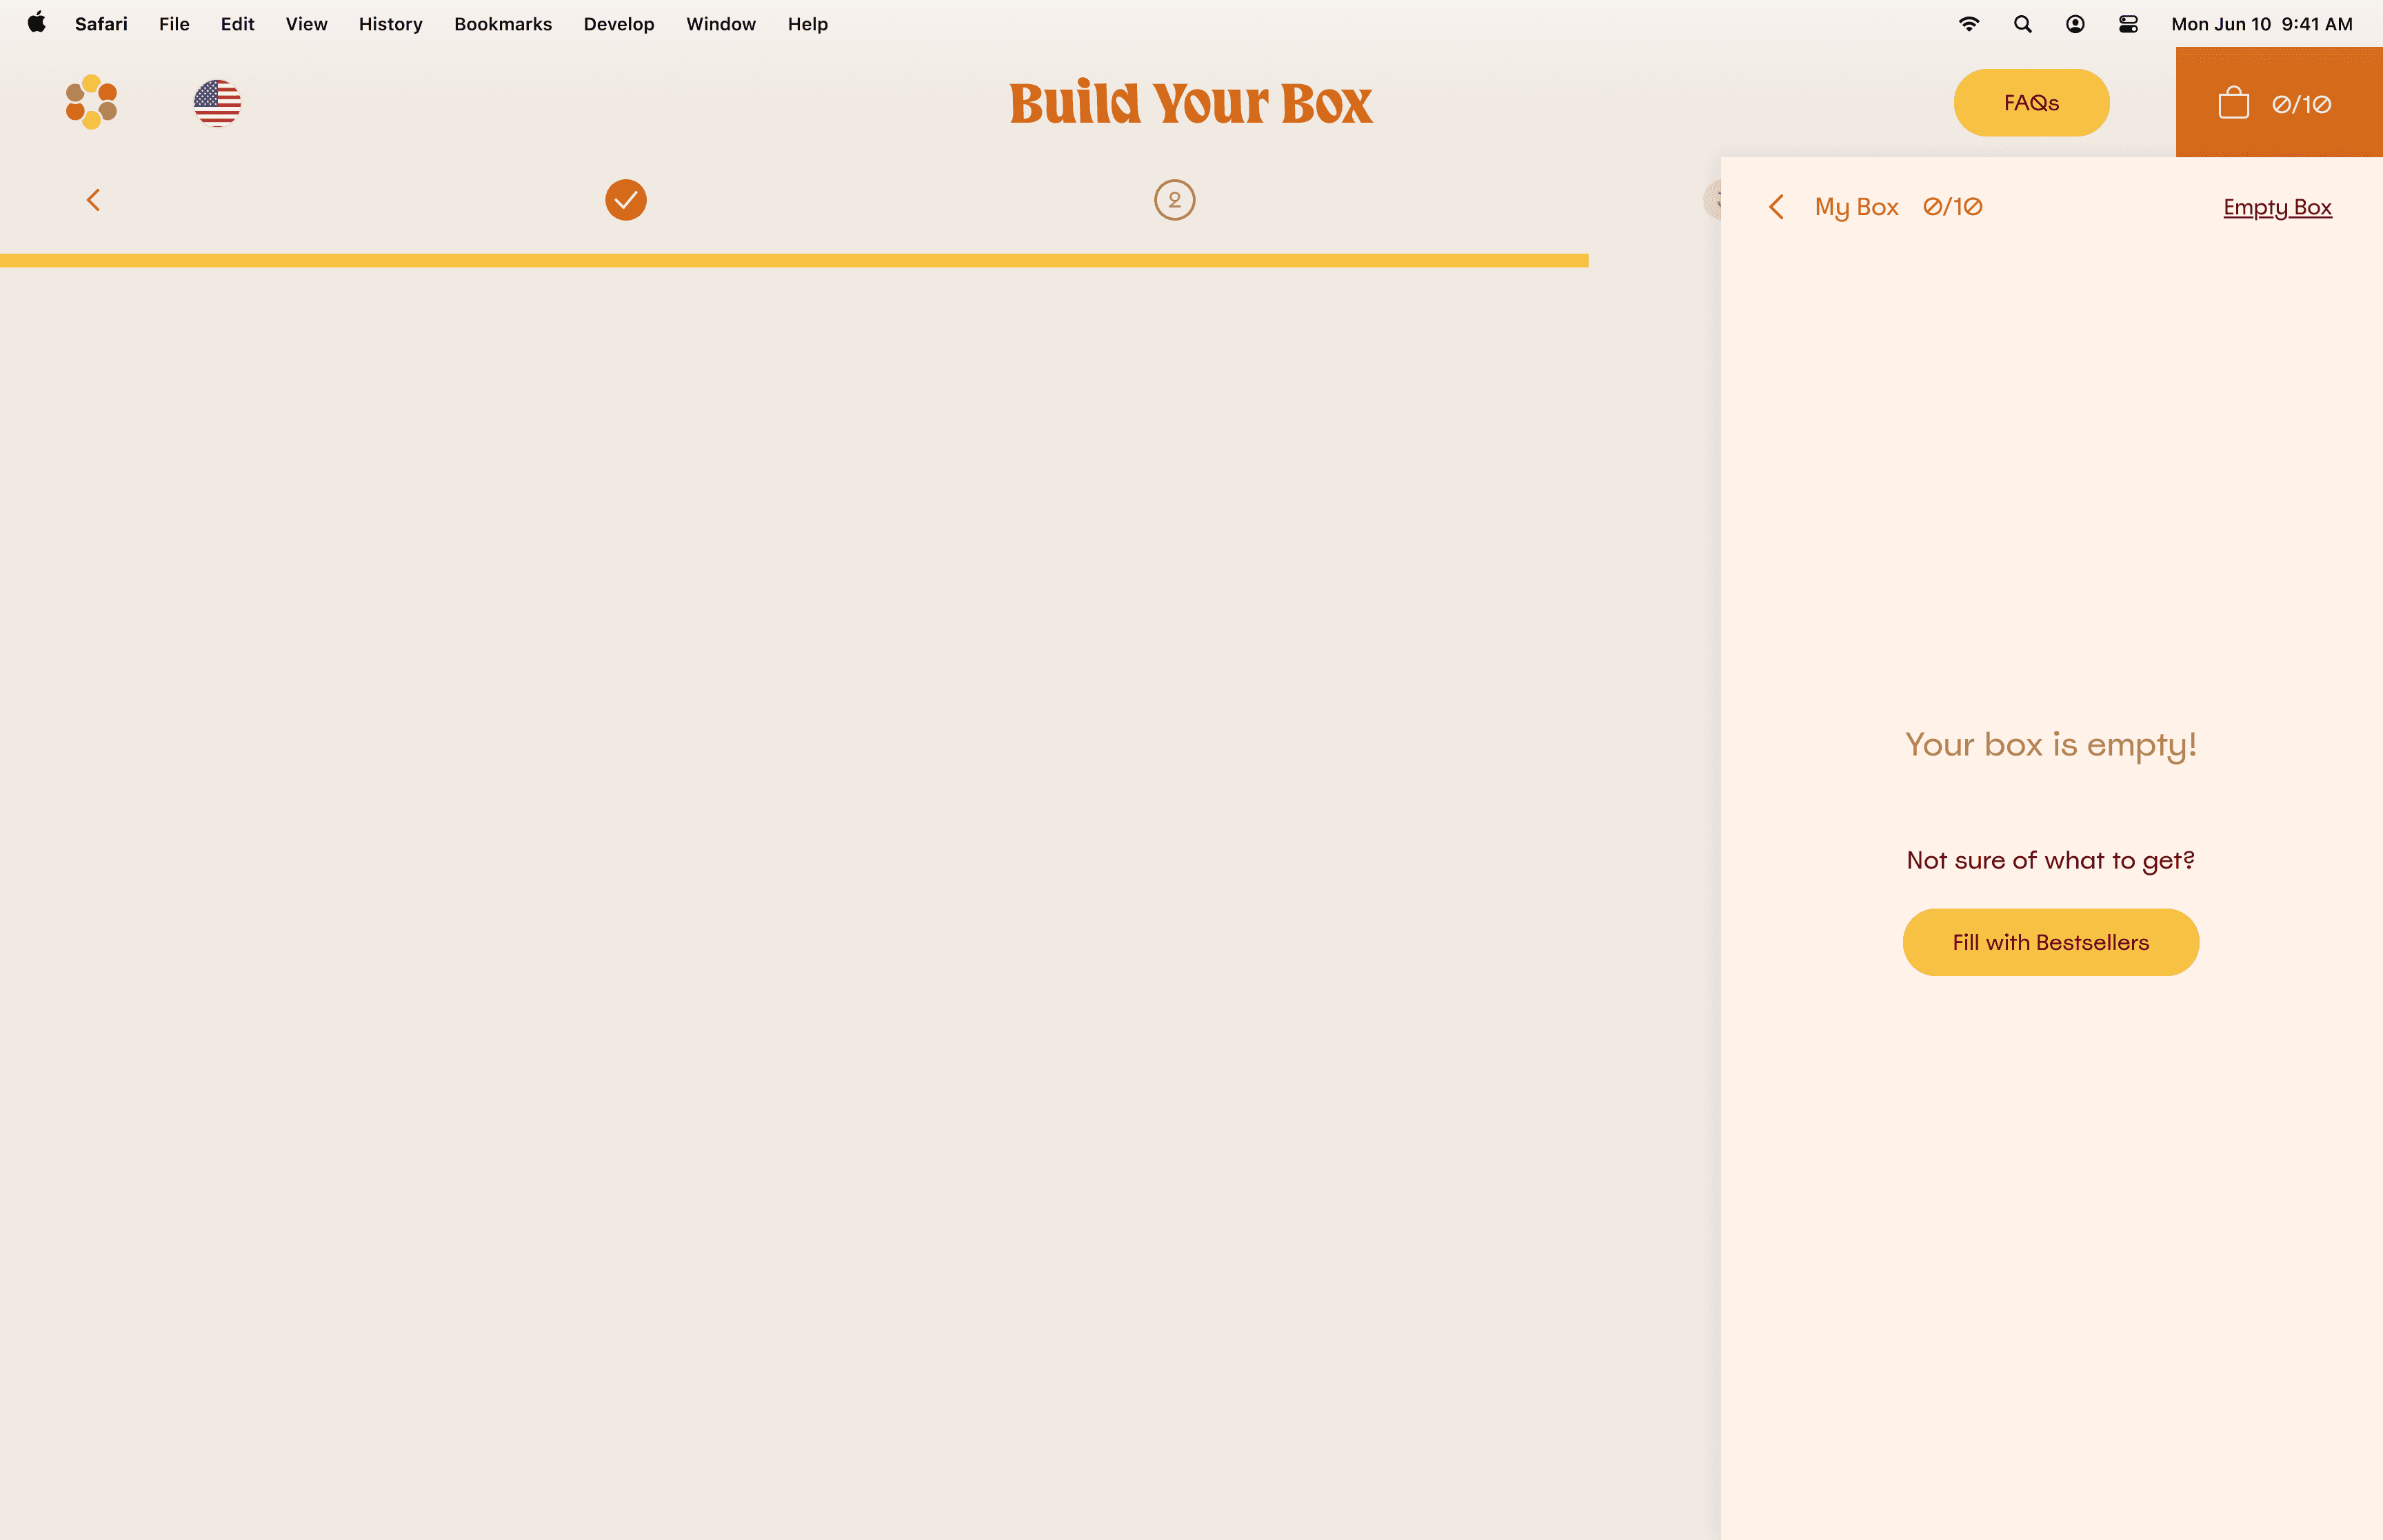Viewport: 2383px width, 1540px height.
Task: Click the colorful dots brand logo
Action: coord(91,102)
